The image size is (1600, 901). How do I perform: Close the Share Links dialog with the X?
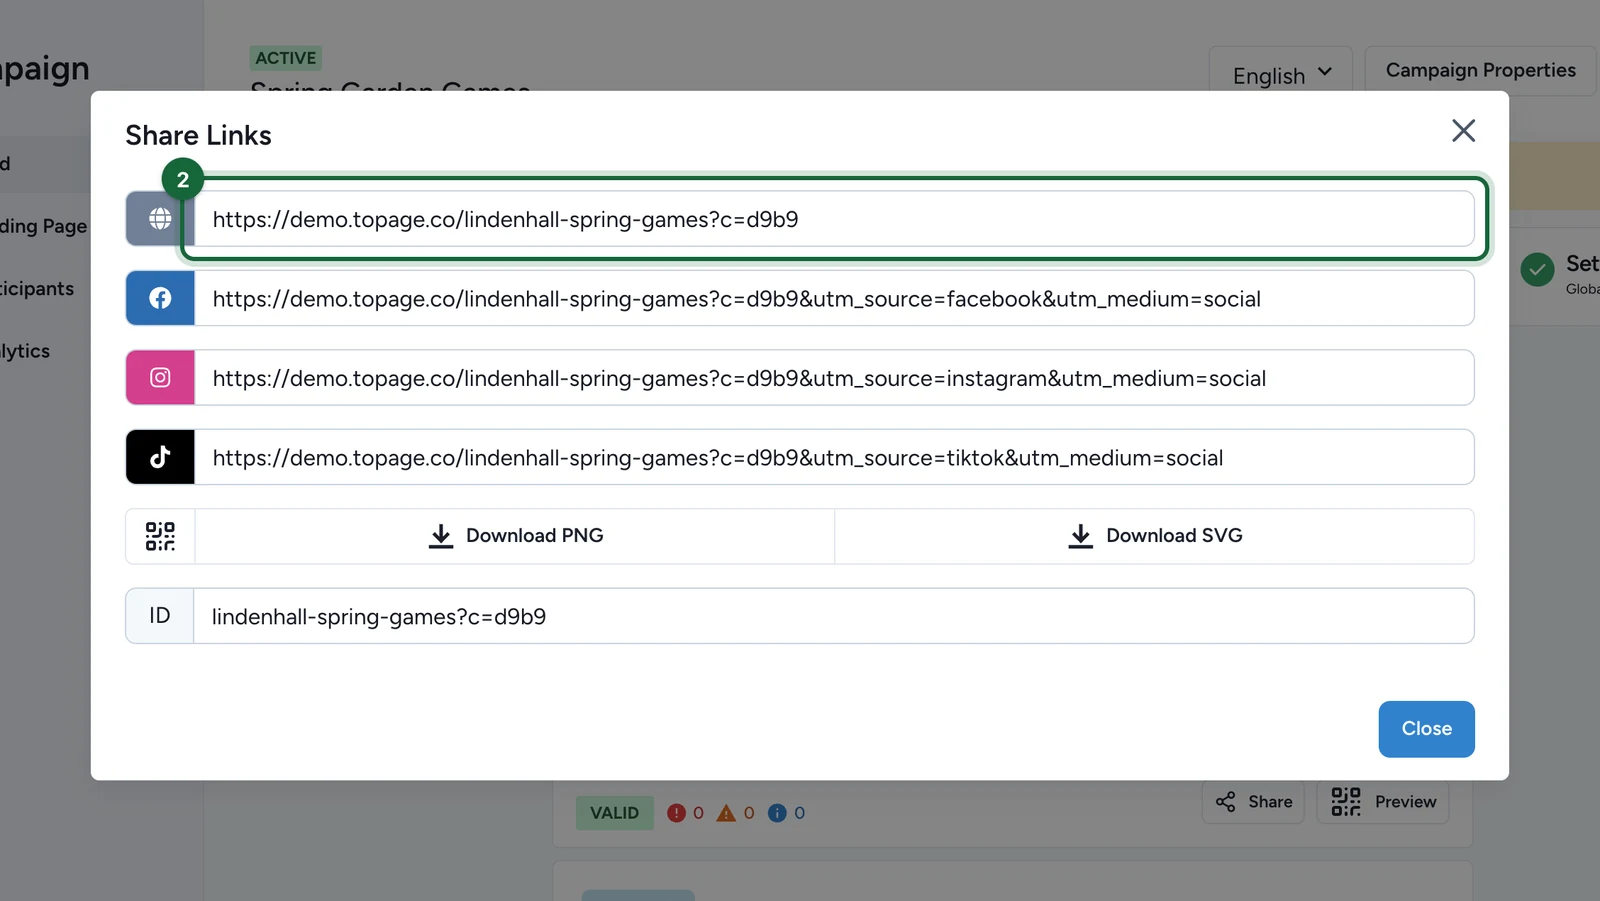1463,130
